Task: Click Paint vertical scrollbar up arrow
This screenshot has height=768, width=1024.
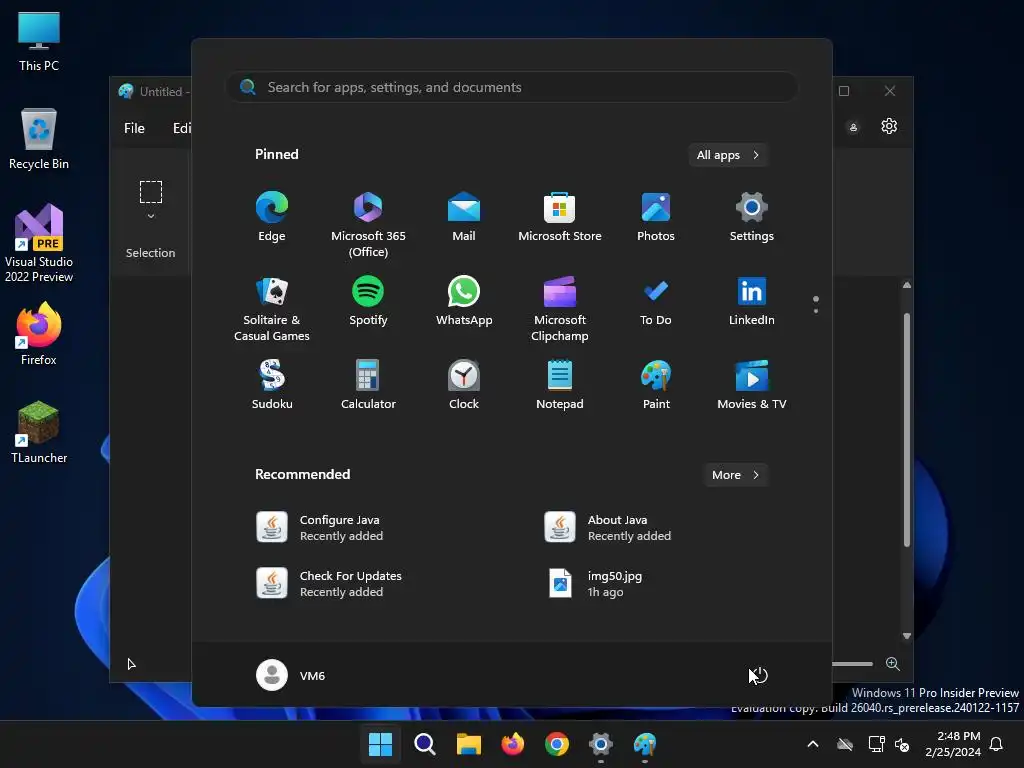Action: [906, 285]
